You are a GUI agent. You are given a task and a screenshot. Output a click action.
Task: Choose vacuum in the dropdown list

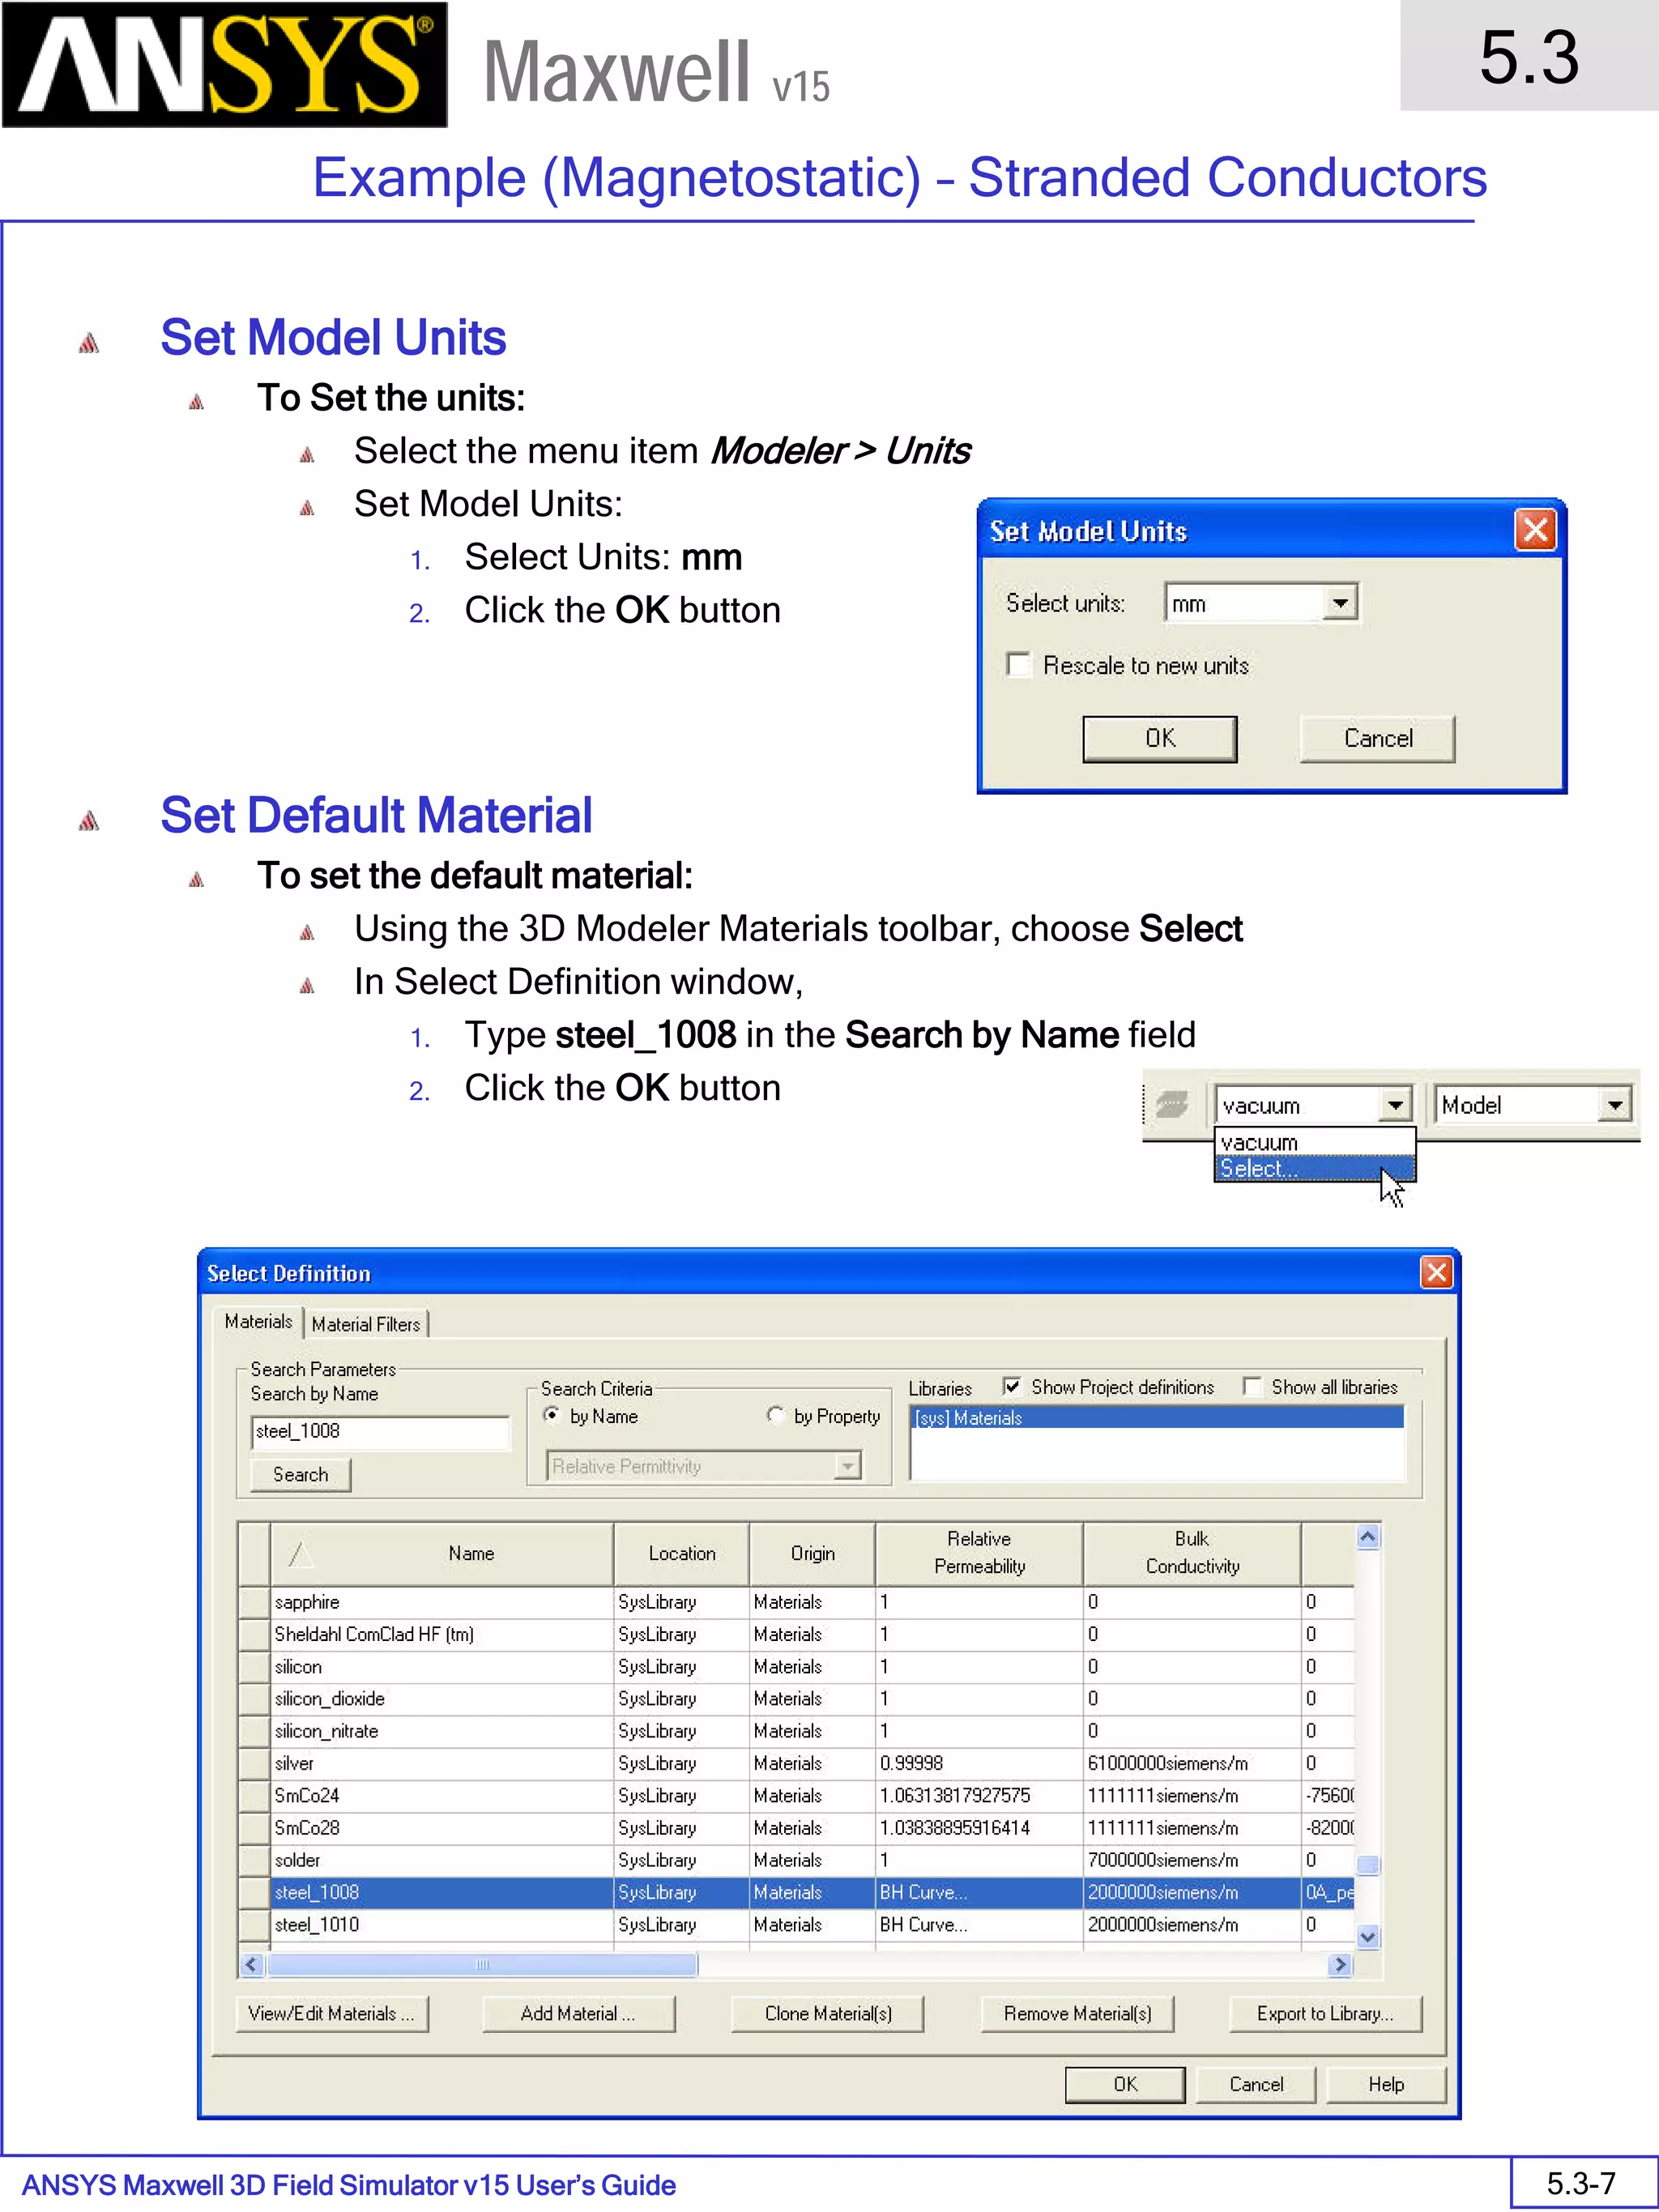coord(1314,1142)
